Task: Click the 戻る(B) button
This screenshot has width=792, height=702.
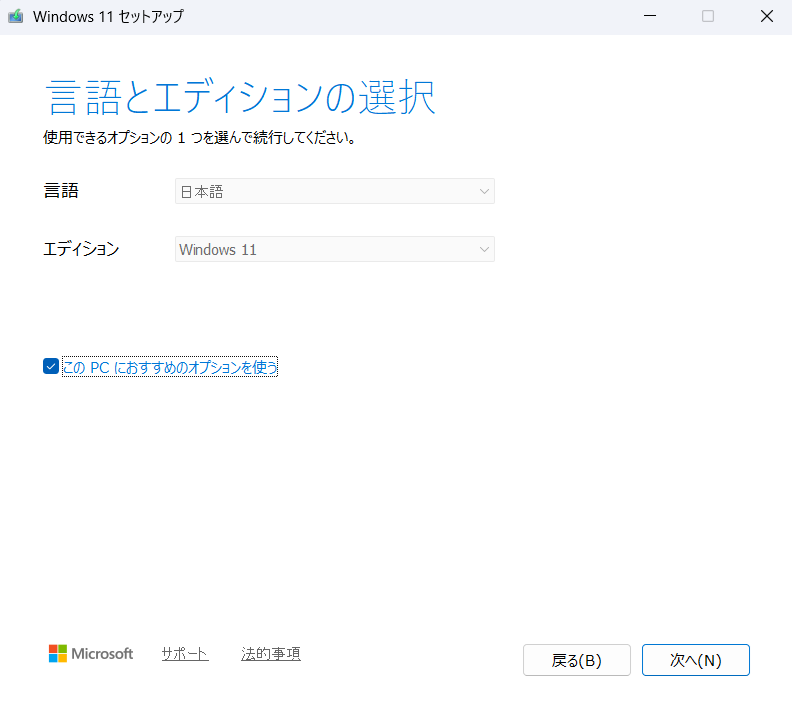Action: pos(577,660)
